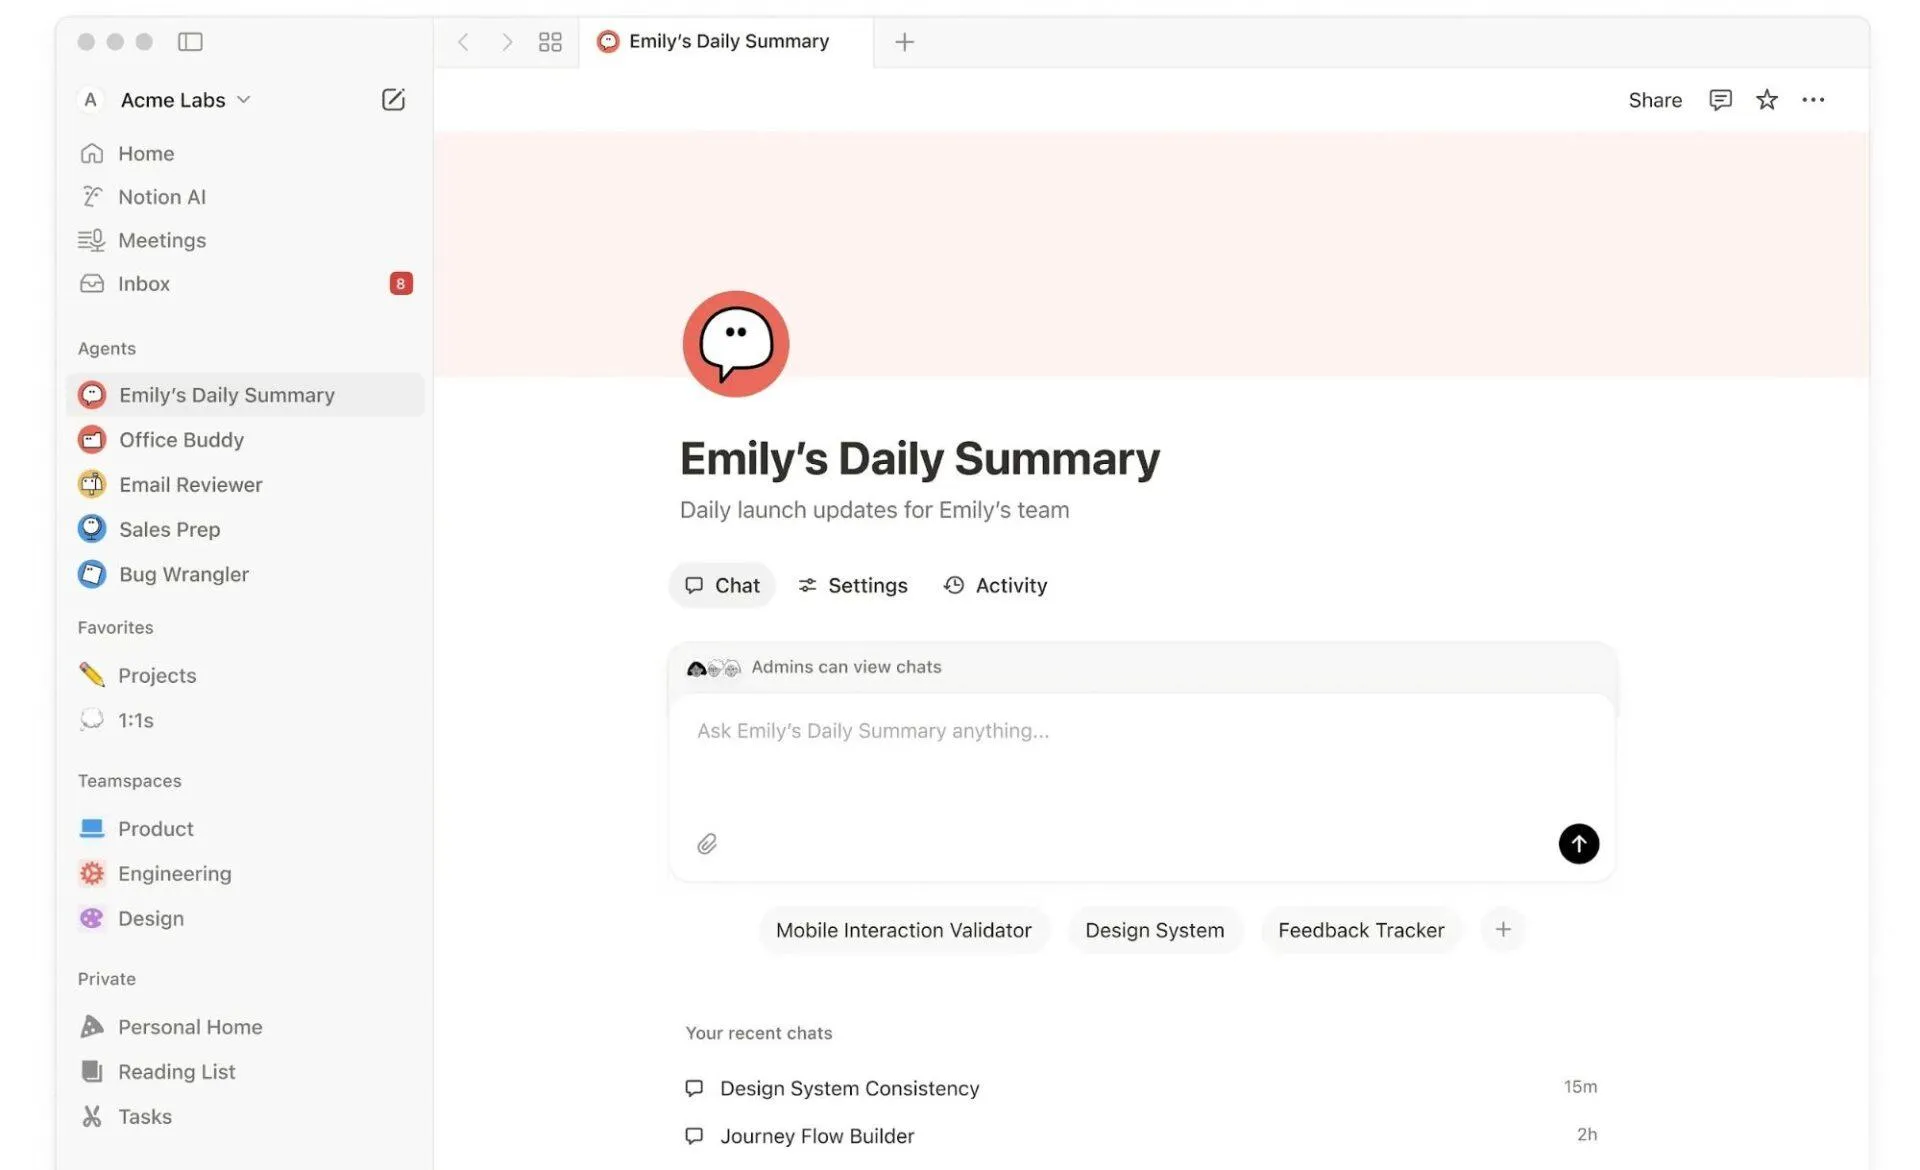Open the three-dot more options menu
Image resolution: width=1920 pixels, height=1170 pixels.
pyautogui.click(x=1812, y=99)
